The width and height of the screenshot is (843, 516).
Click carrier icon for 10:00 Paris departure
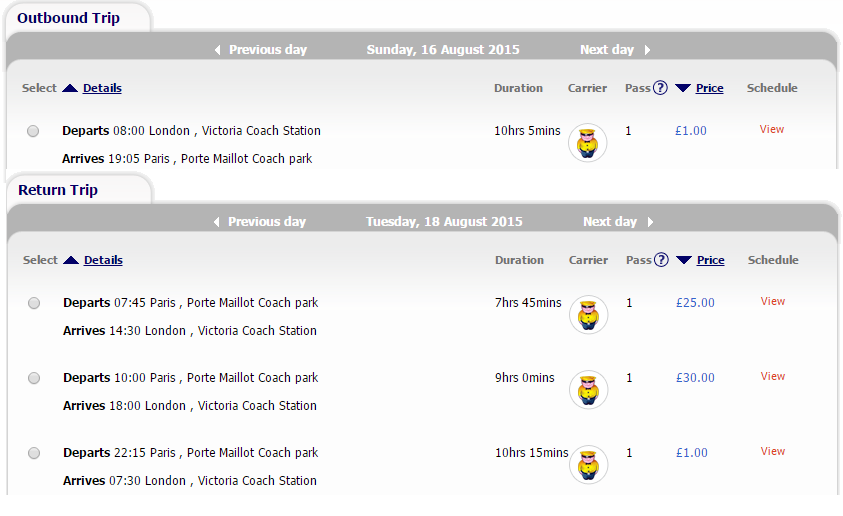(x=588, y=389)
